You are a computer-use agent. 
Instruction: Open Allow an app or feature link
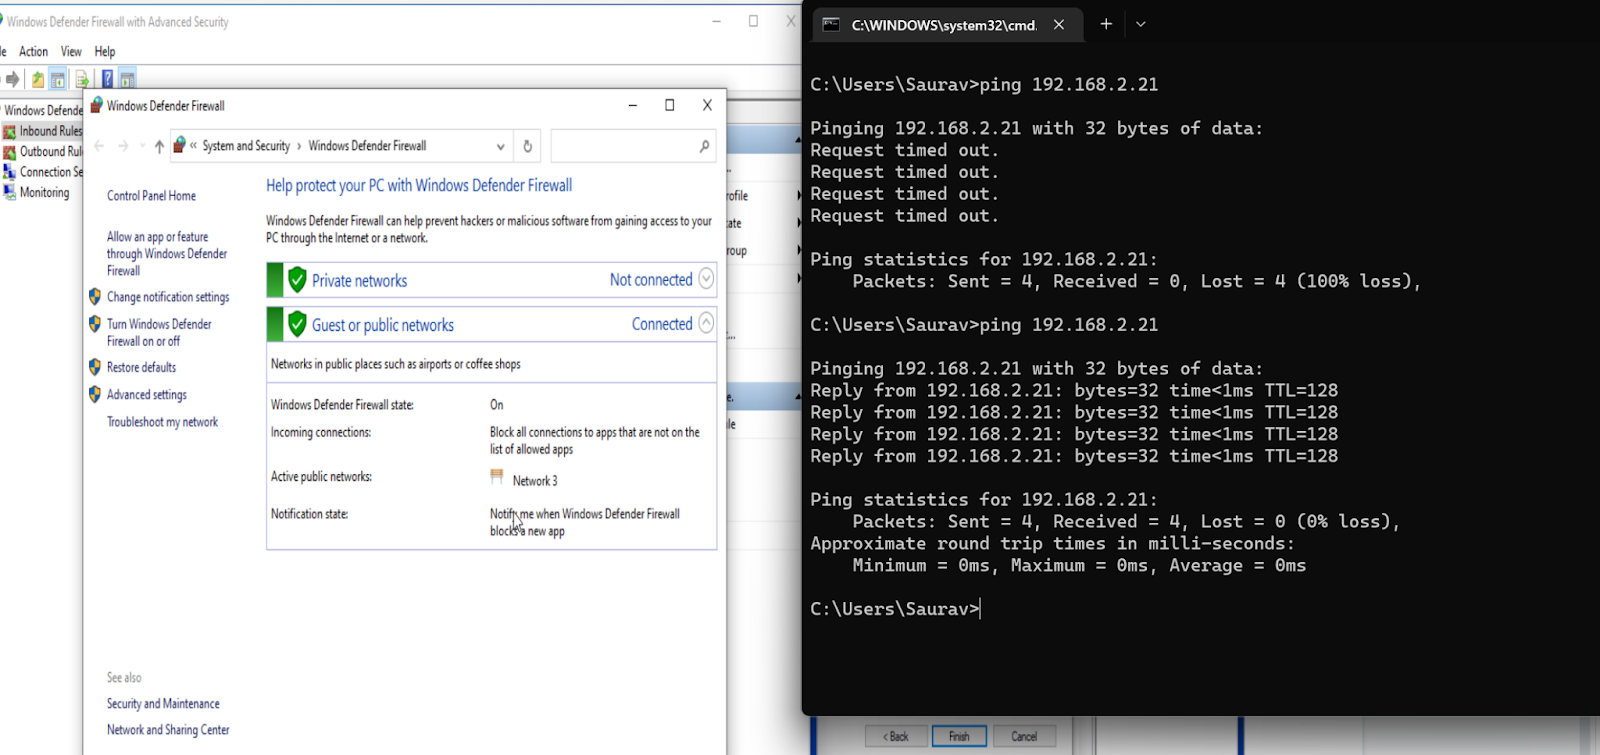tap(167, 254)
